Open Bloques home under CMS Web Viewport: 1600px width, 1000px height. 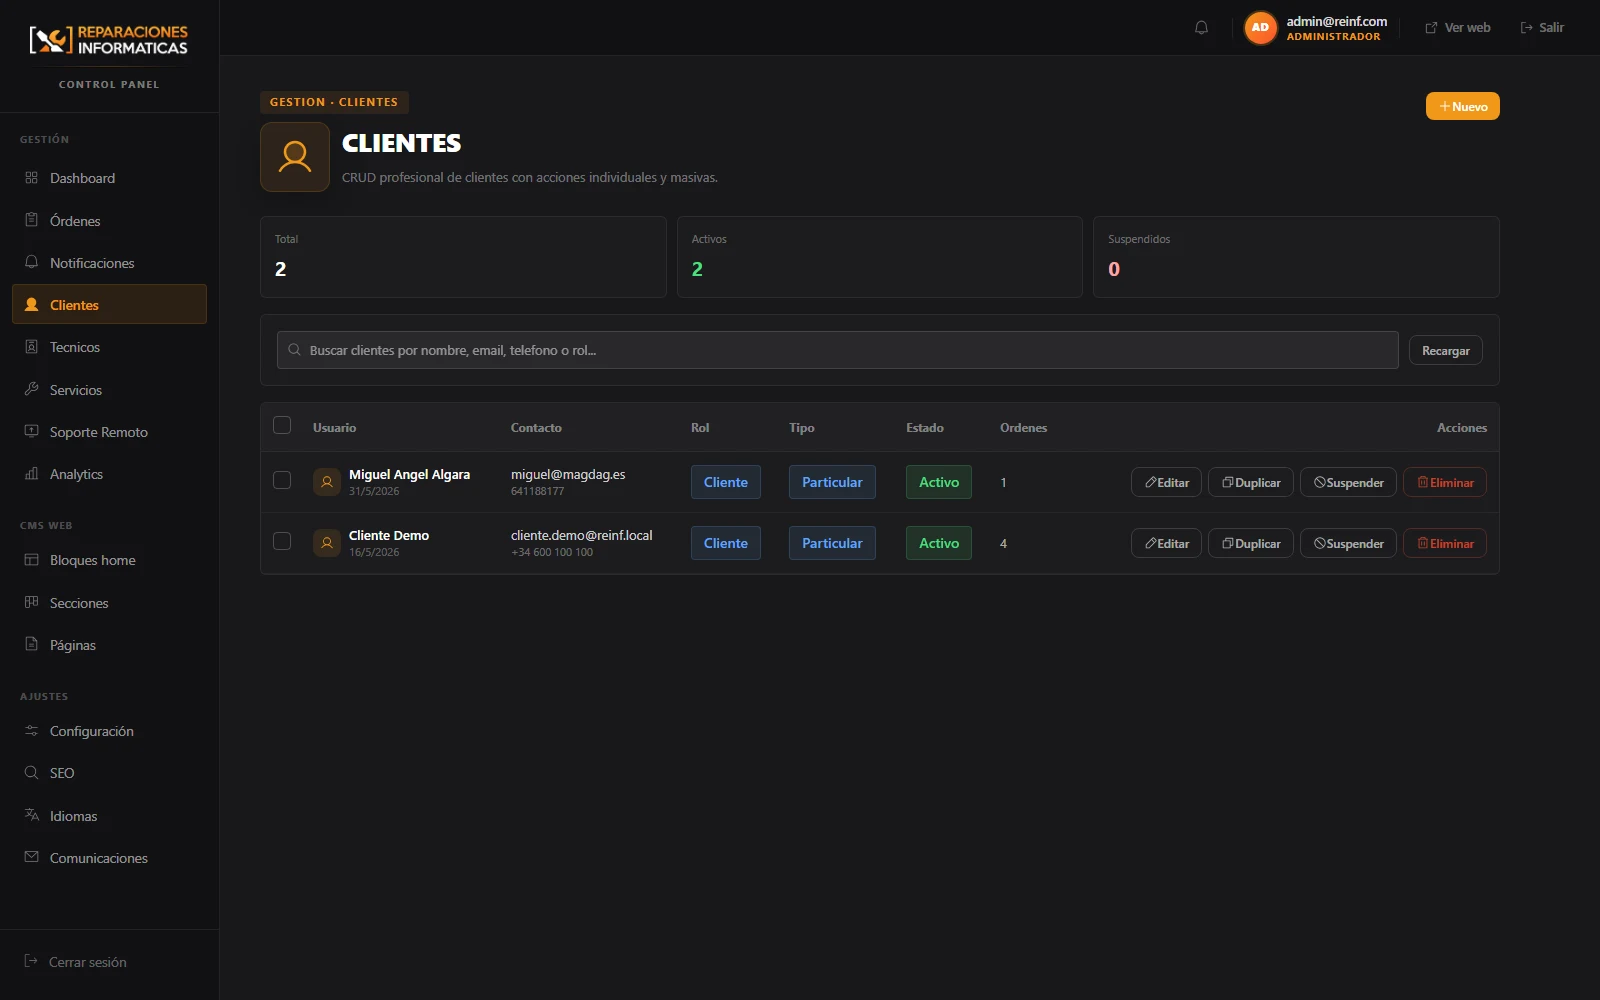click(x=109, y=560)
